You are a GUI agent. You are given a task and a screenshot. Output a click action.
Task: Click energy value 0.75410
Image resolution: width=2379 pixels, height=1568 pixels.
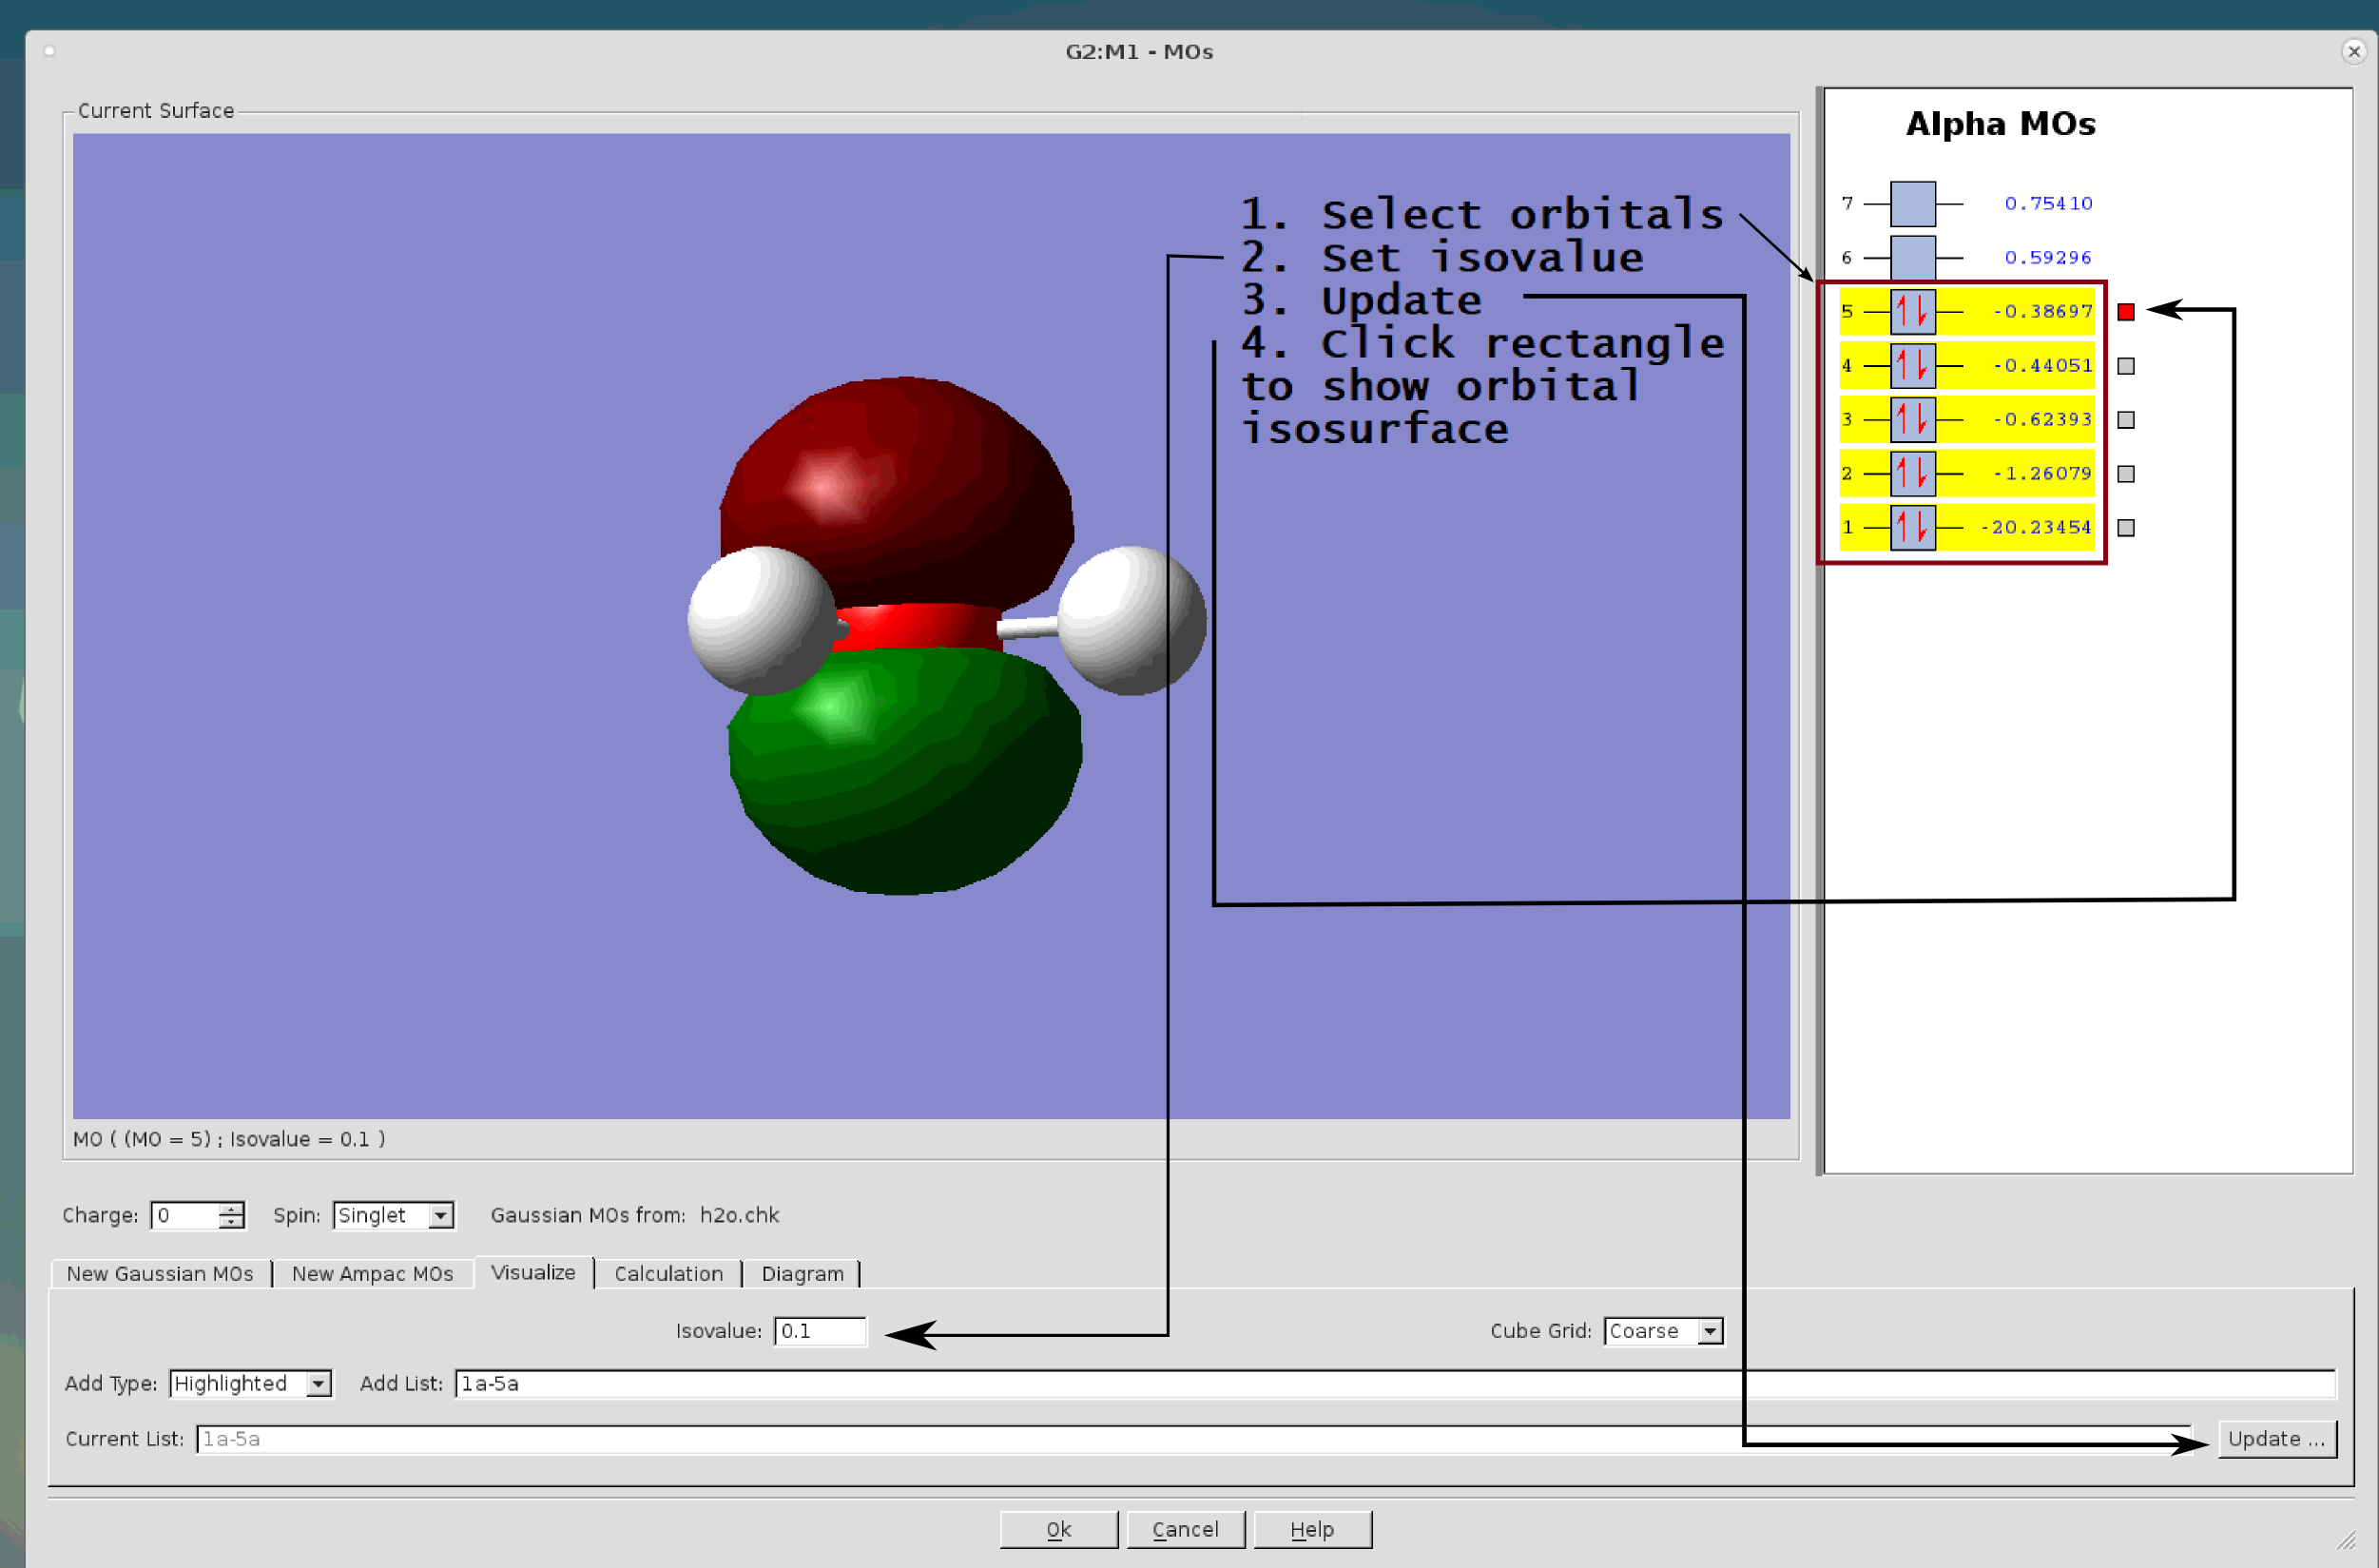coord(2048,203)
